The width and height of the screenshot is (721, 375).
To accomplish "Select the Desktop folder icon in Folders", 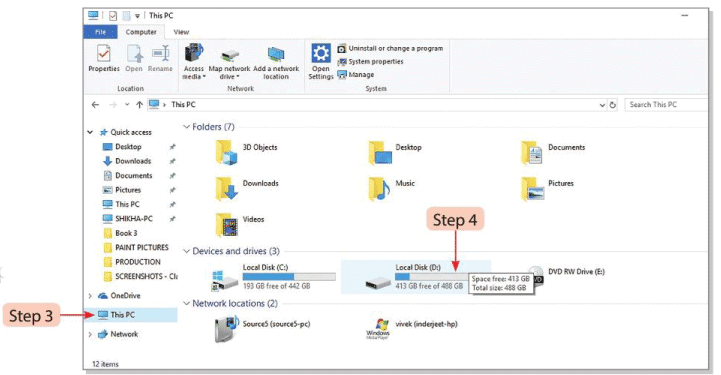I will [380, 153].
